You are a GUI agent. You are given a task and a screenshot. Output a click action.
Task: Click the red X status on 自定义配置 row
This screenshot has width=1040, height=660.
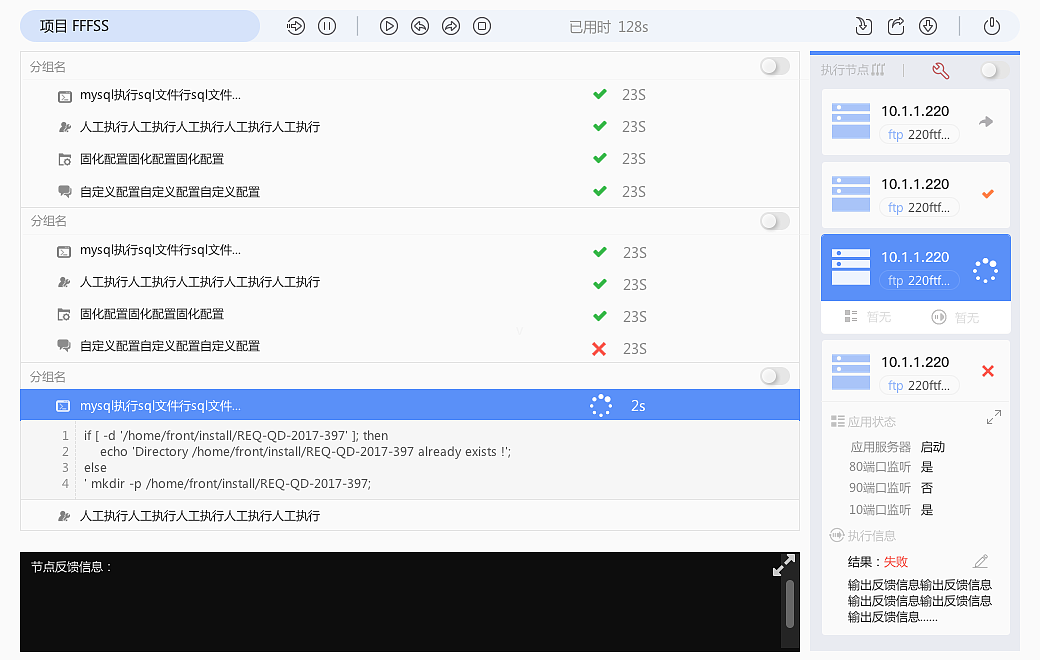tap(599, 348)
